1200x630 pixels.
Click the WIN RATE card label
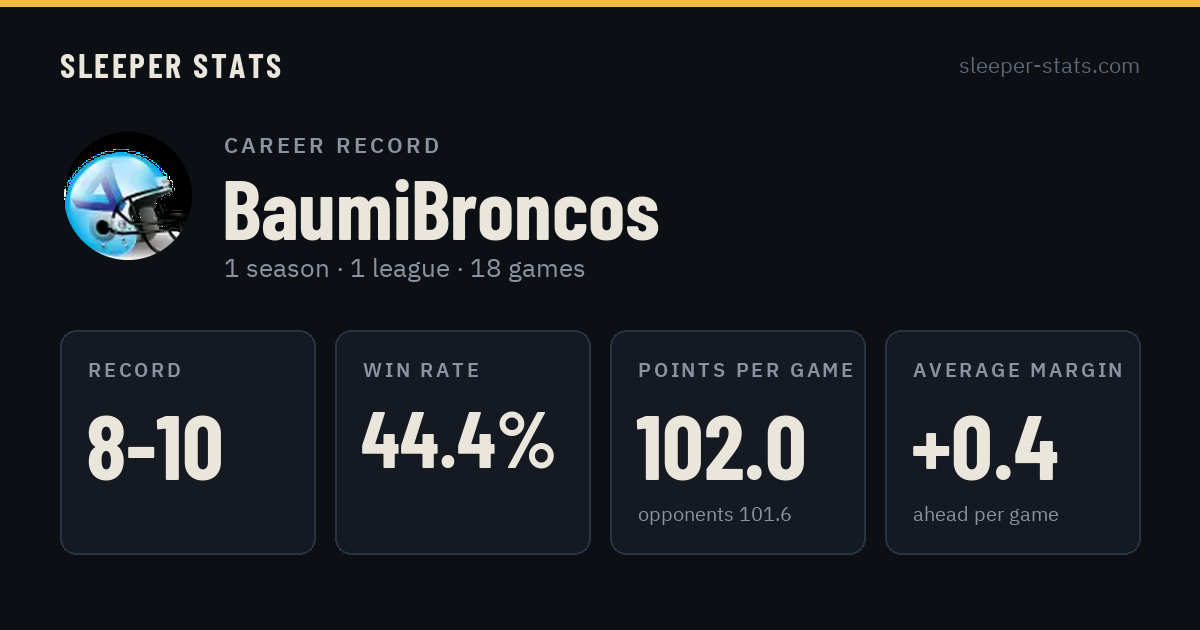click(422, 370)
